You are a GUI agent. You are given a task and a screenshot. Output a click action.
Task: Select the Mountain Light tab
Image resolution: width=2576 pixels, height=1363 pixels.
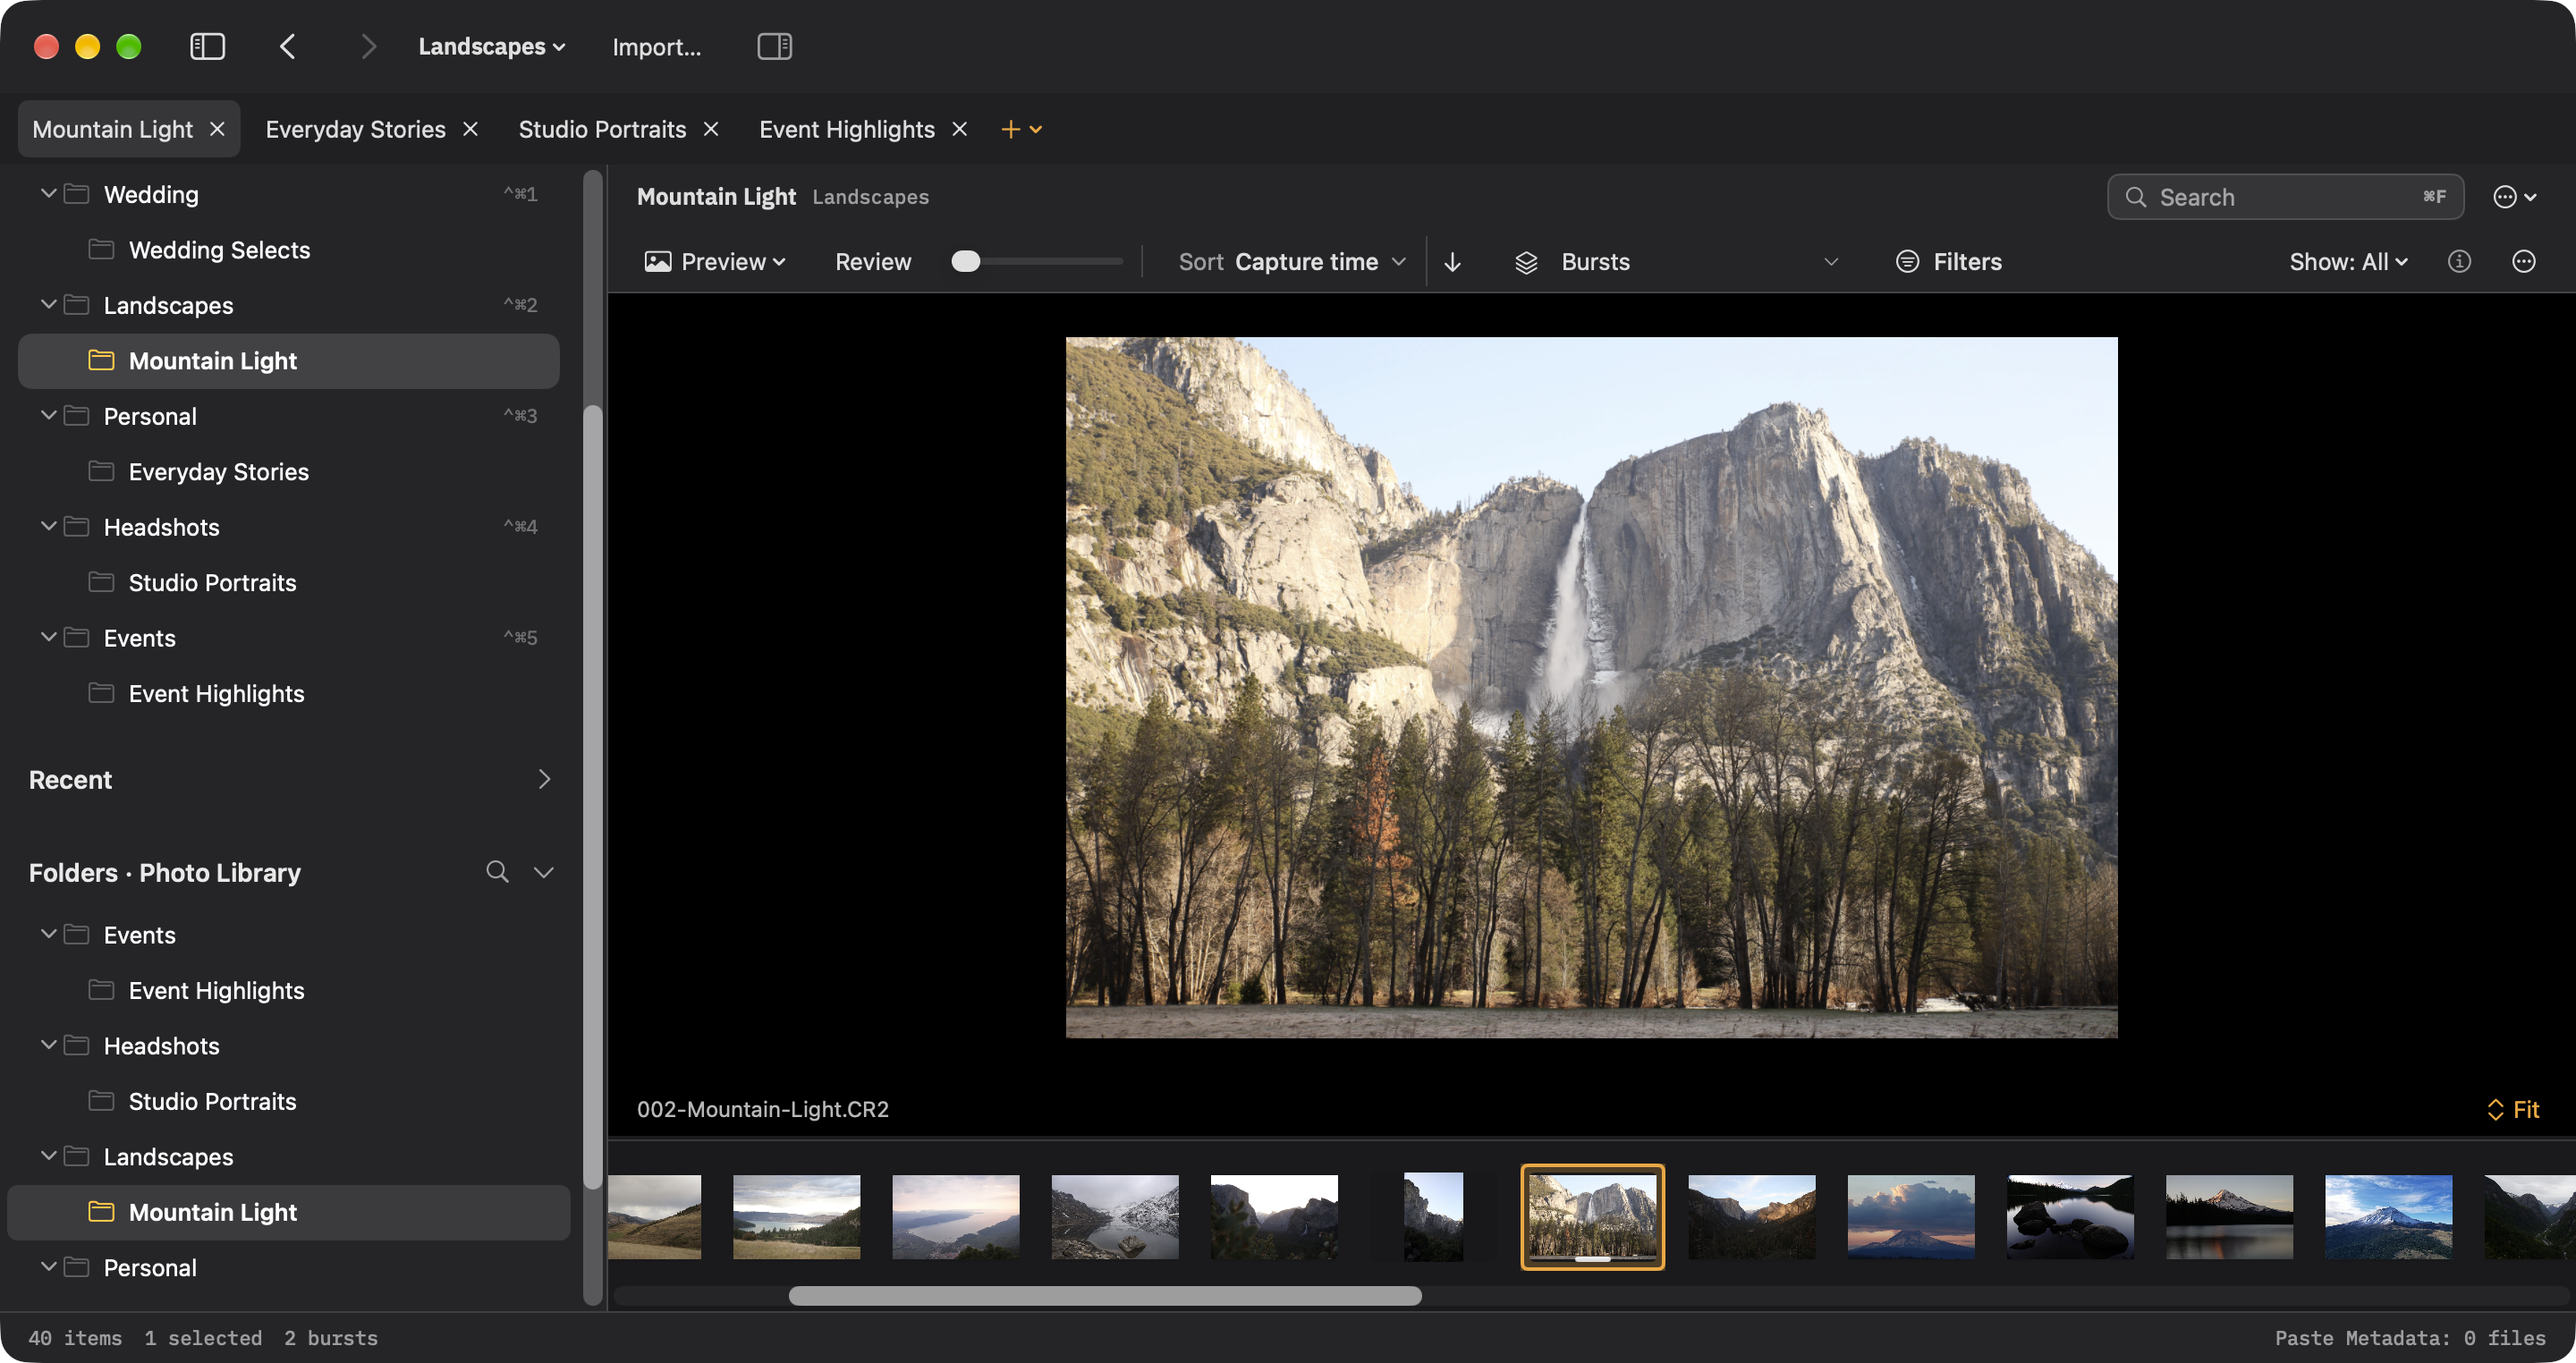click(x=112, y=129)
